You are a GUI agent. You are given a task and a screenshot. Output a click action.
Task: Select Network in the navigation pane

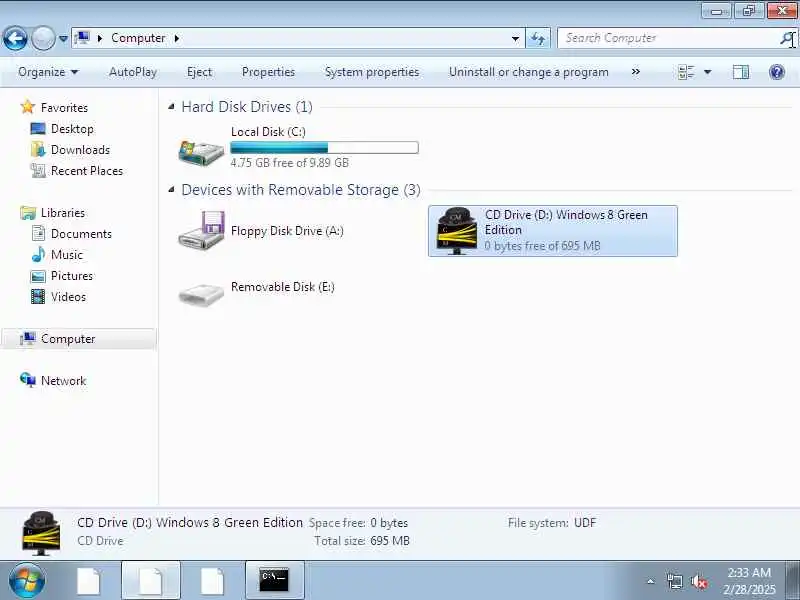point(63,381)
